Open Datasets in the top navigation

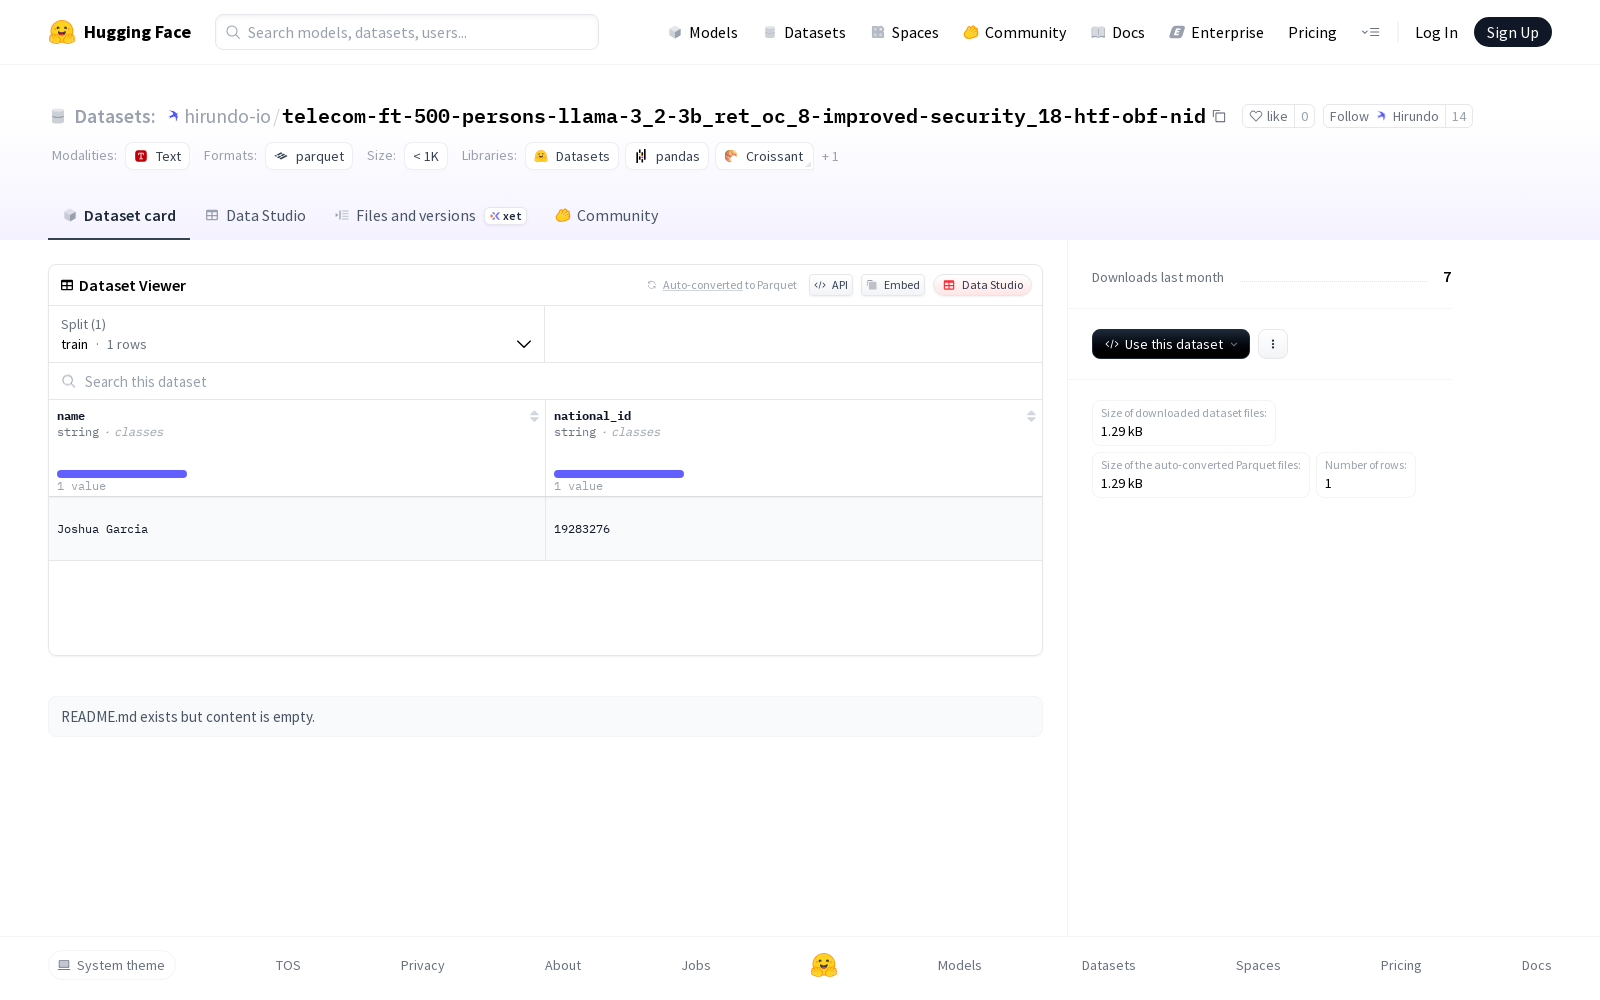[805, 32]
